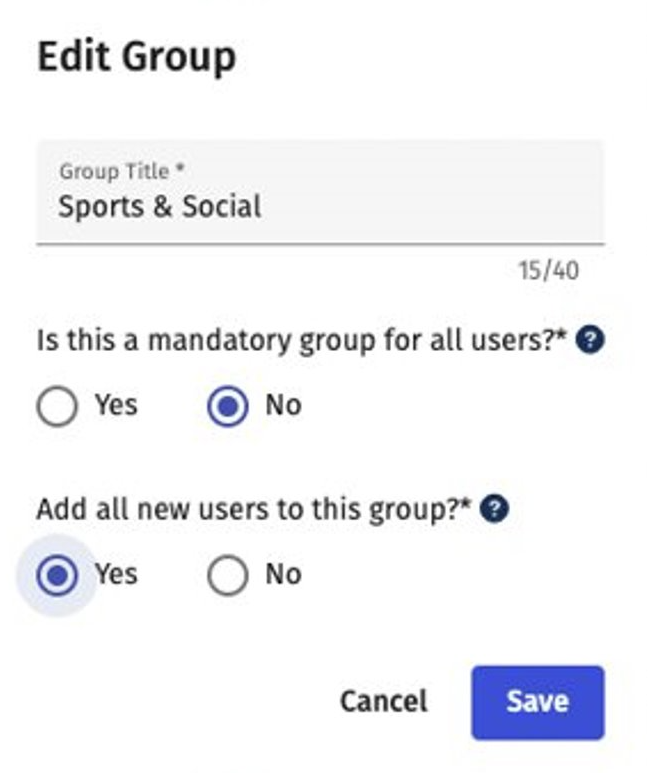648x773 pixels.
Task: Click the 'Edit Group' dialog heading
Action: [x=136, y=56]
